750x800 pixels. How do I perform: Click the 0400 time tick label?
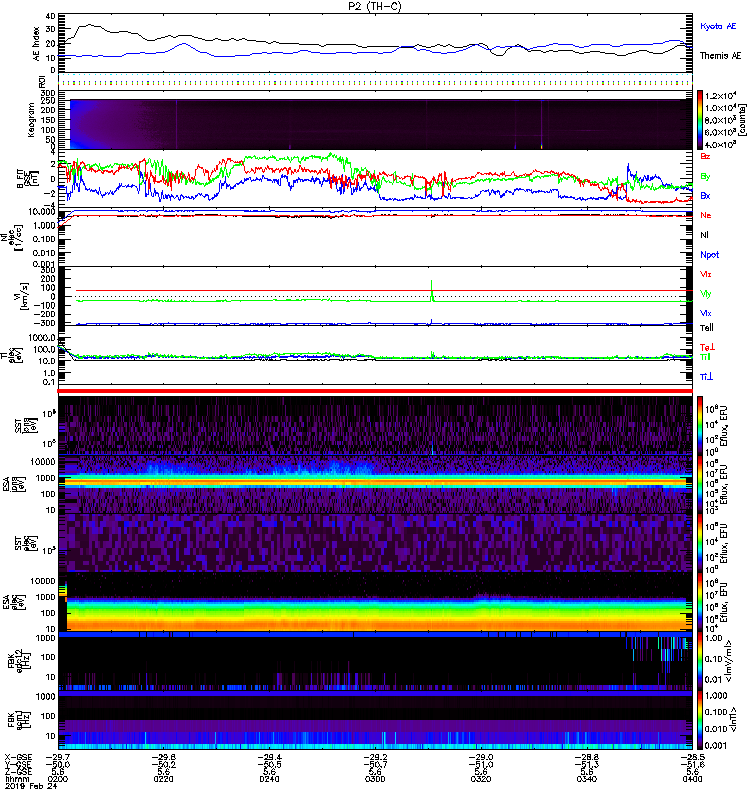(x=692, y=779)
